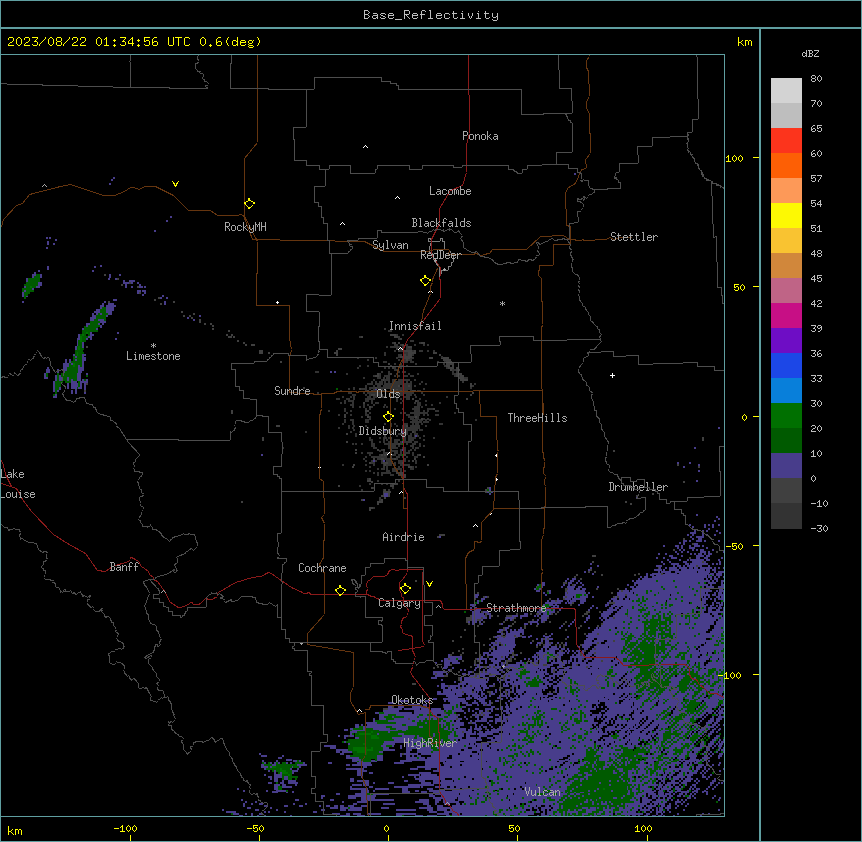Click the Okotoks label
The image size is (862, 842).
click(412, 700)
